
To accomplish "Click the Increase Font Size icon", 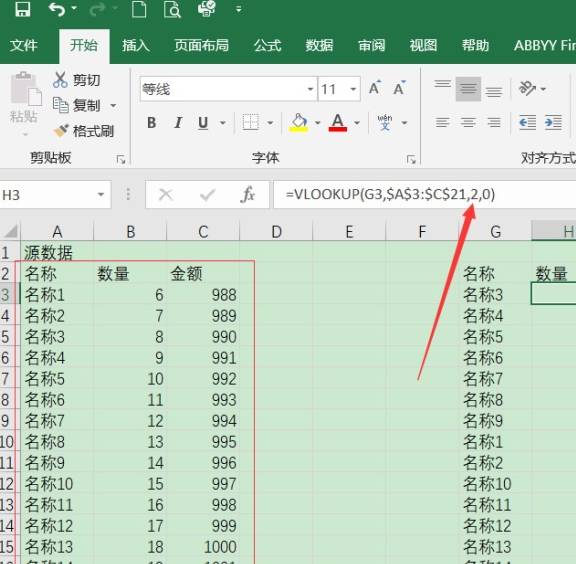I will (375, 88).
